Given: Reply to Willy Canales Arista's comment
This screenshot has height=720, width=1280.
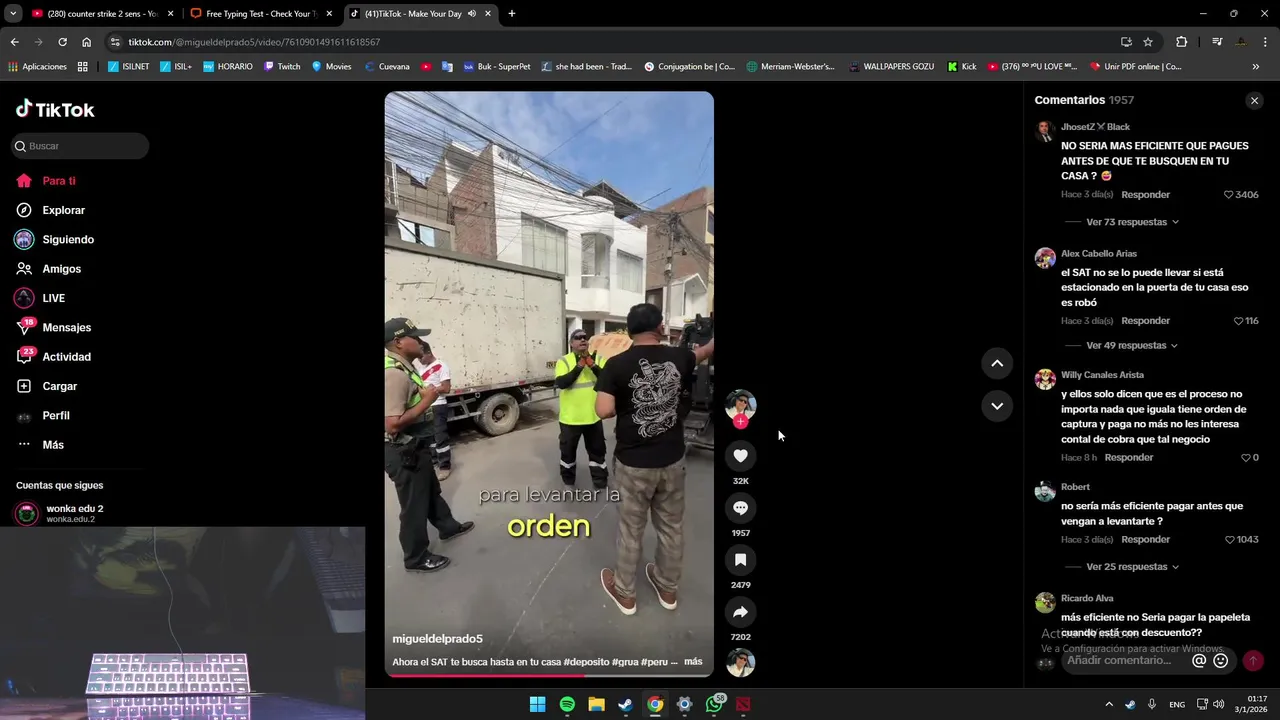Looking at the screenshot, I should tap(1129, 458).
